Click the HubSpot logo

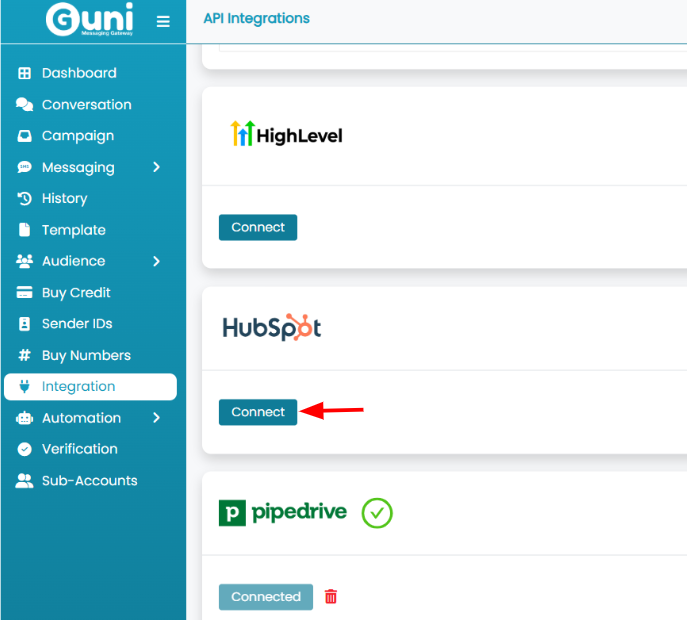[272, 327]
